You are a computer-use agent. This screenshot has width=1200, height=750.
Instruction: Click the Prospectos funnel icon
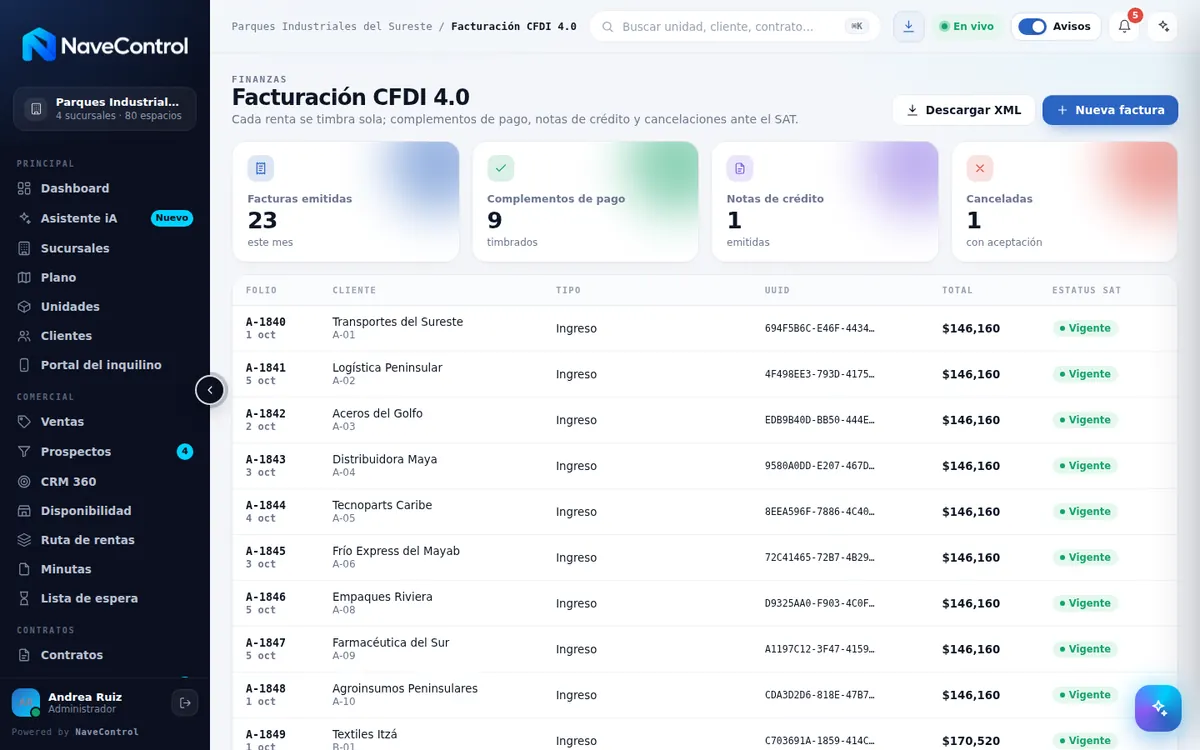pos(25,452)
